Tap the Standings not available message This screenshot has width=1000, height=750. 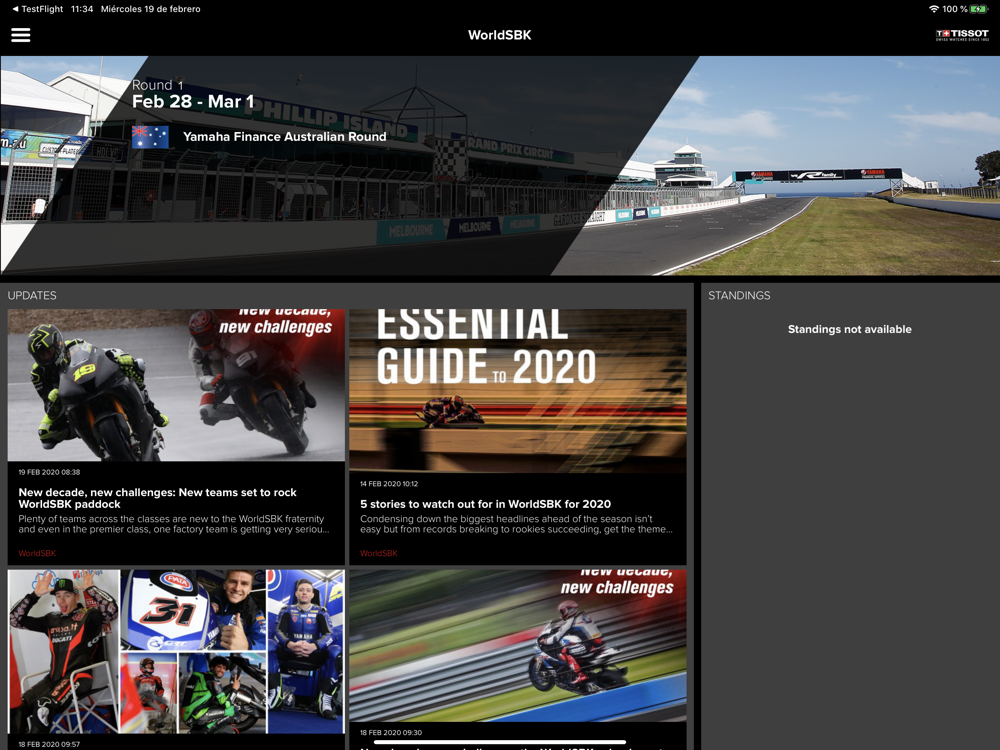849,329
